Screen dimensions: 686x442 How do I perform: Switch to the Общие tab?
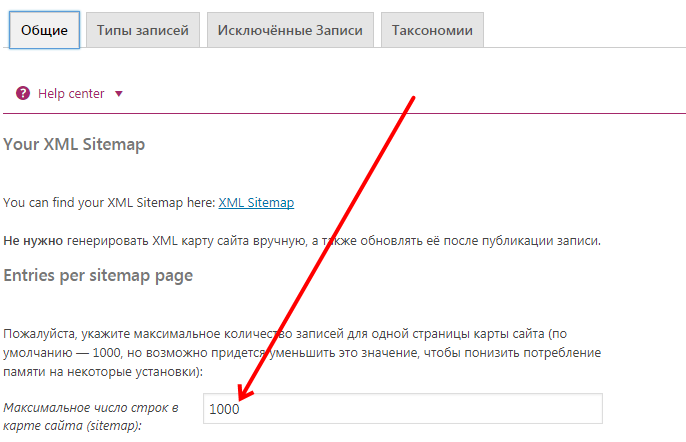pyautogui.click(x=44, y=30)
